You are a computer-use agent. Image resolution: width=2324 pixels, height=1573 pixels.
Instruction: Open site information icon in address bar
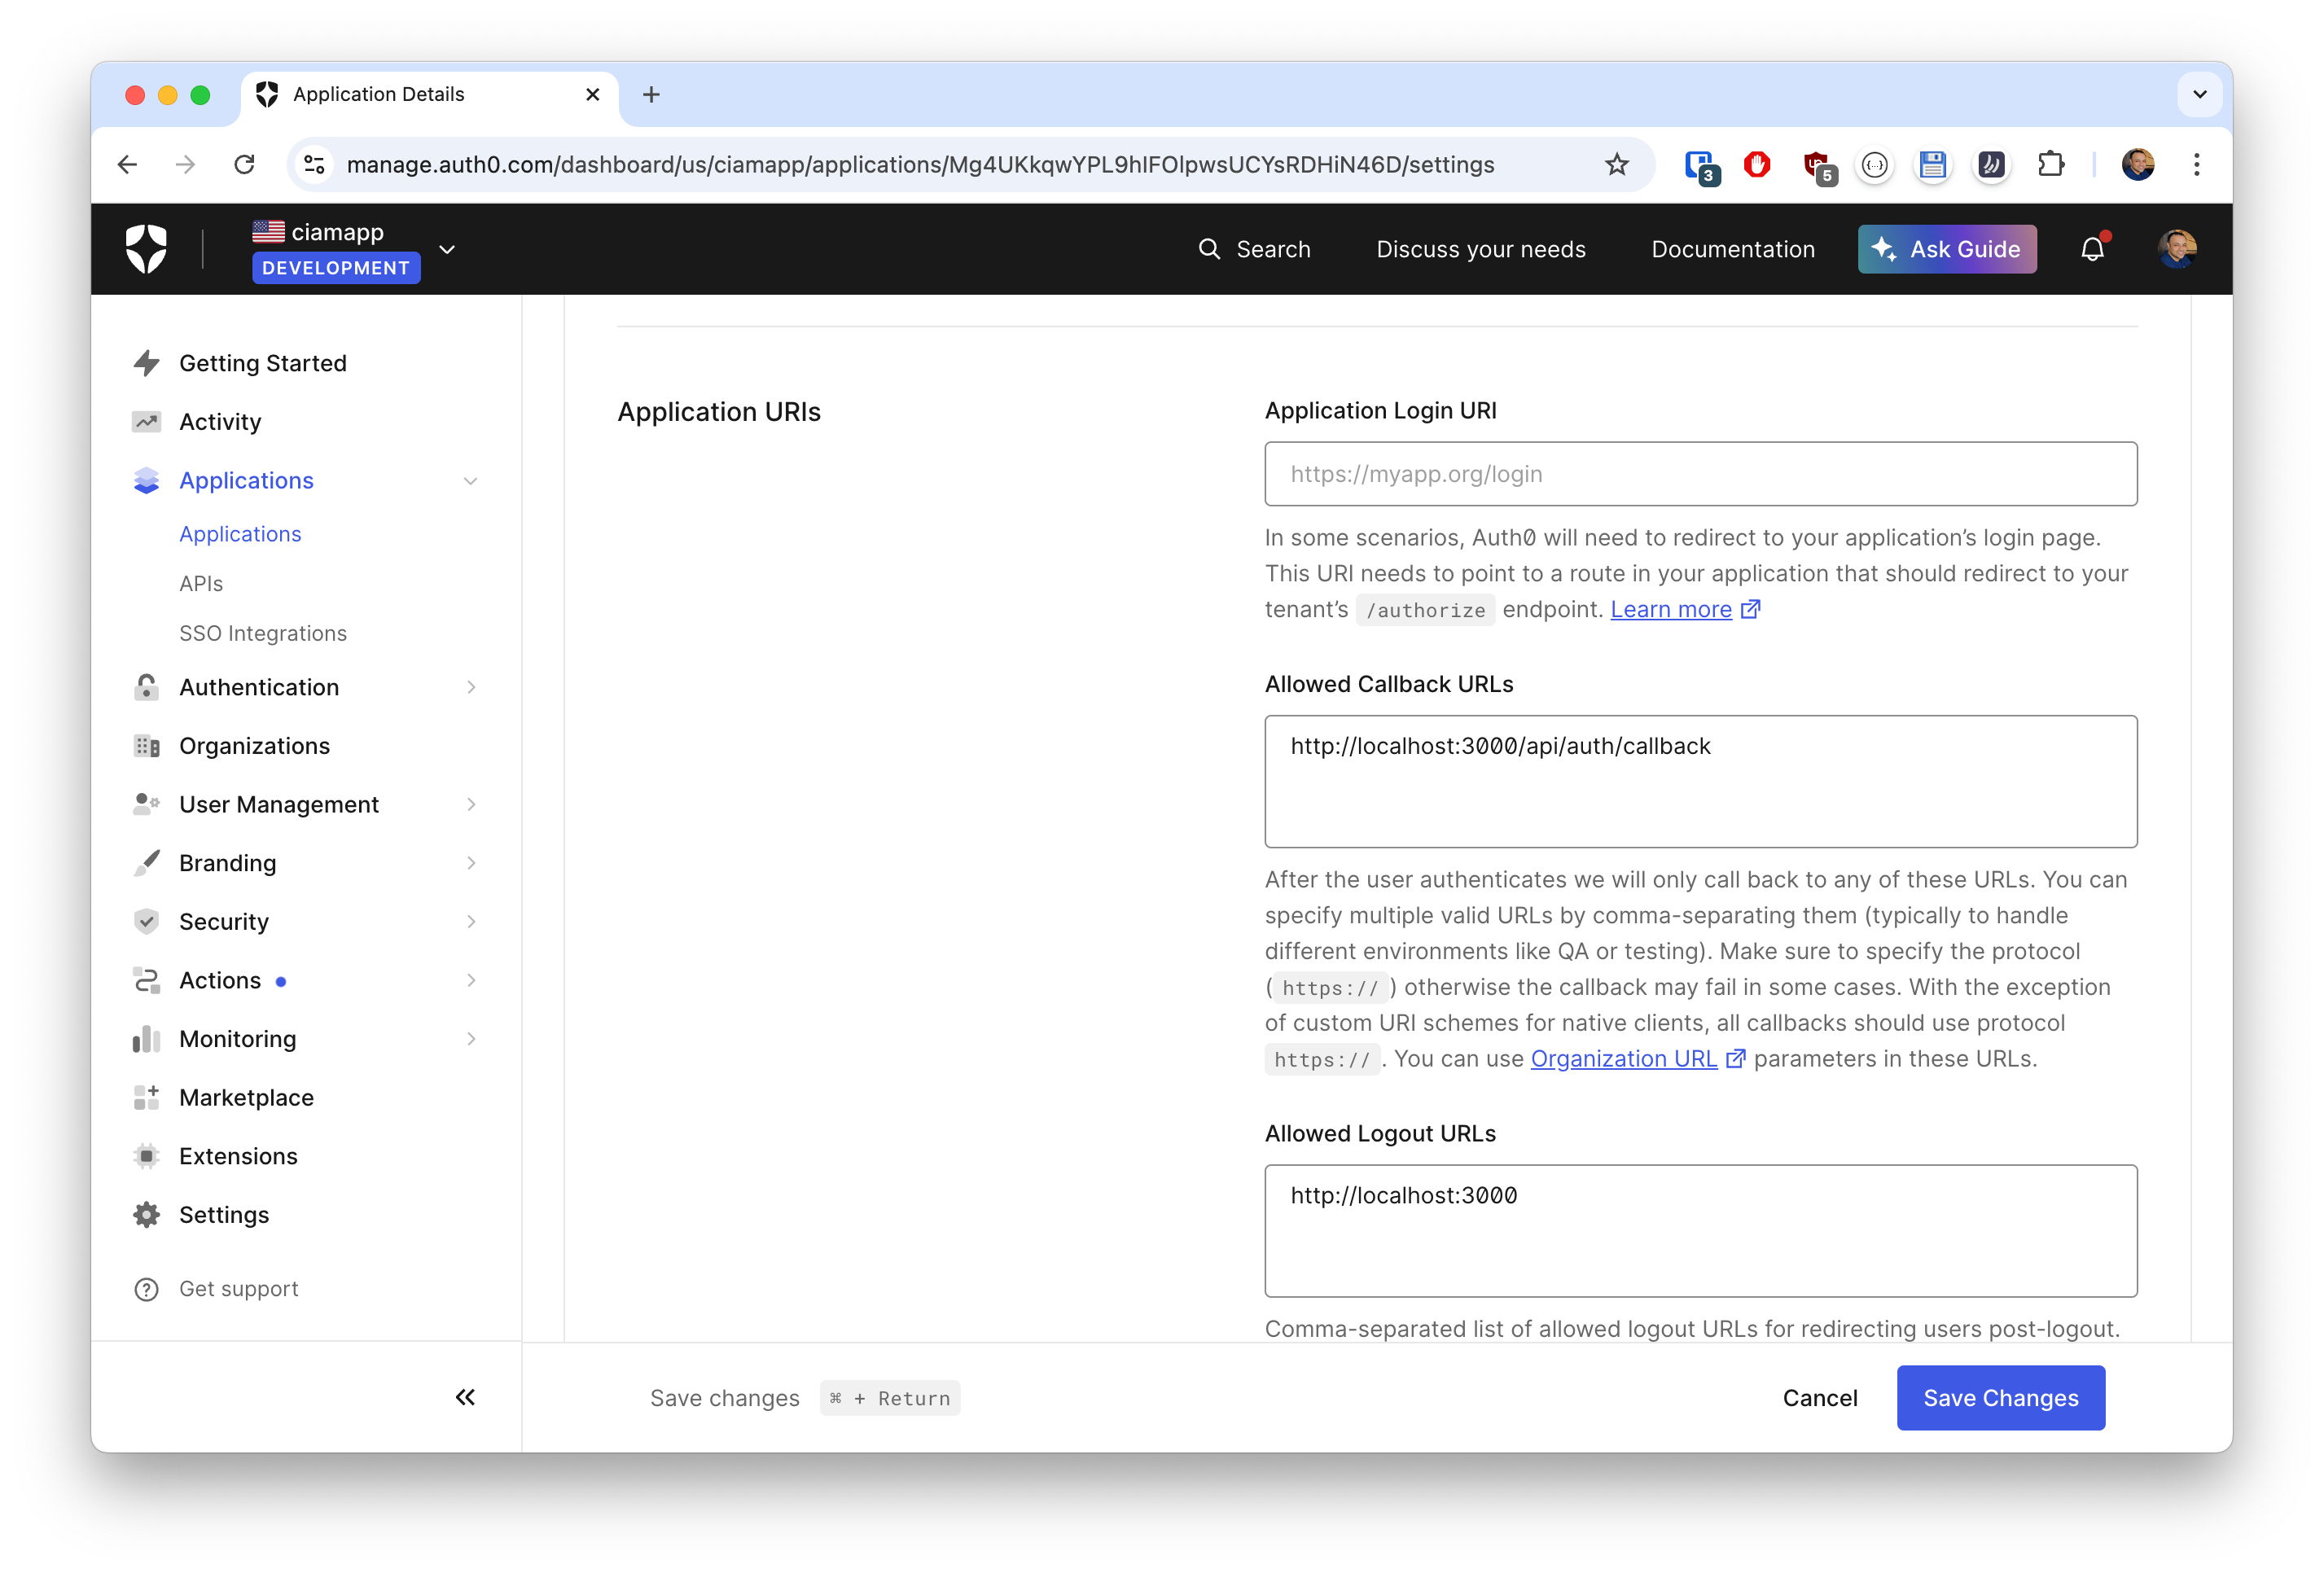(314, 164)
